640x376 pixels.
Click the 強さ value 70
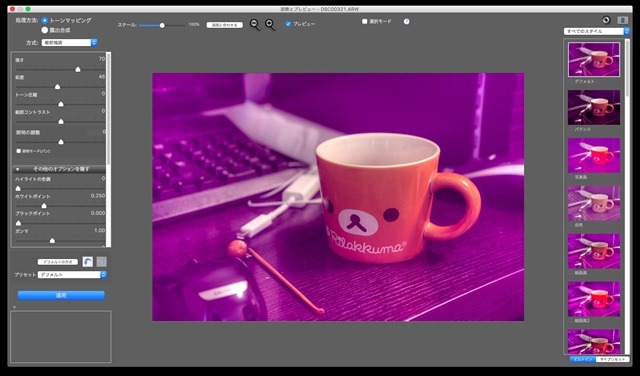pos(102,59)
